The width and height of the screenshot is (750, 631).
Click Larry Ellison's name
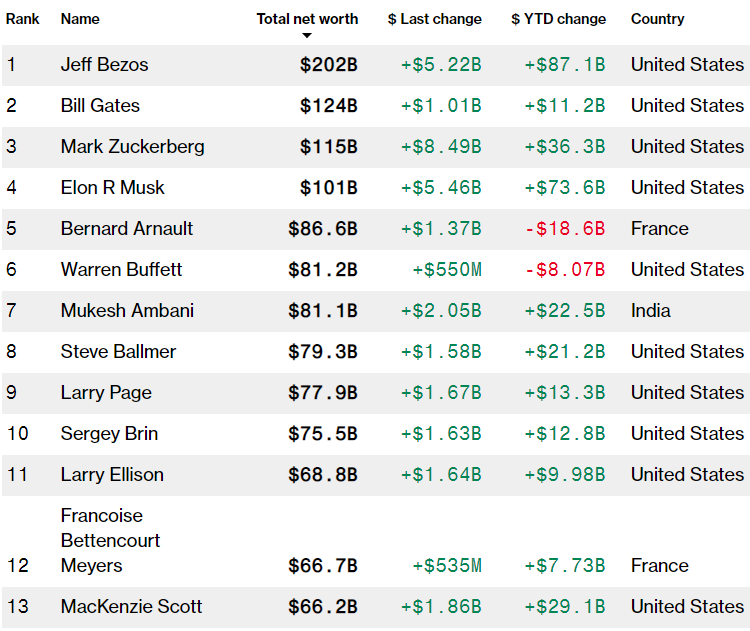112,475
